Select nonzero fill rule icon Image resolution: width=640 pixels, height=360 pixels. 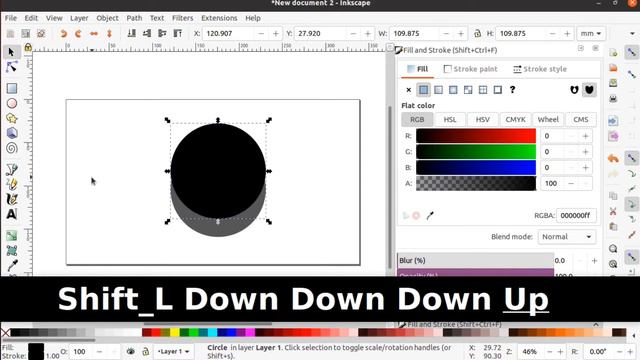pyautogui.click(x=589, y=90)
